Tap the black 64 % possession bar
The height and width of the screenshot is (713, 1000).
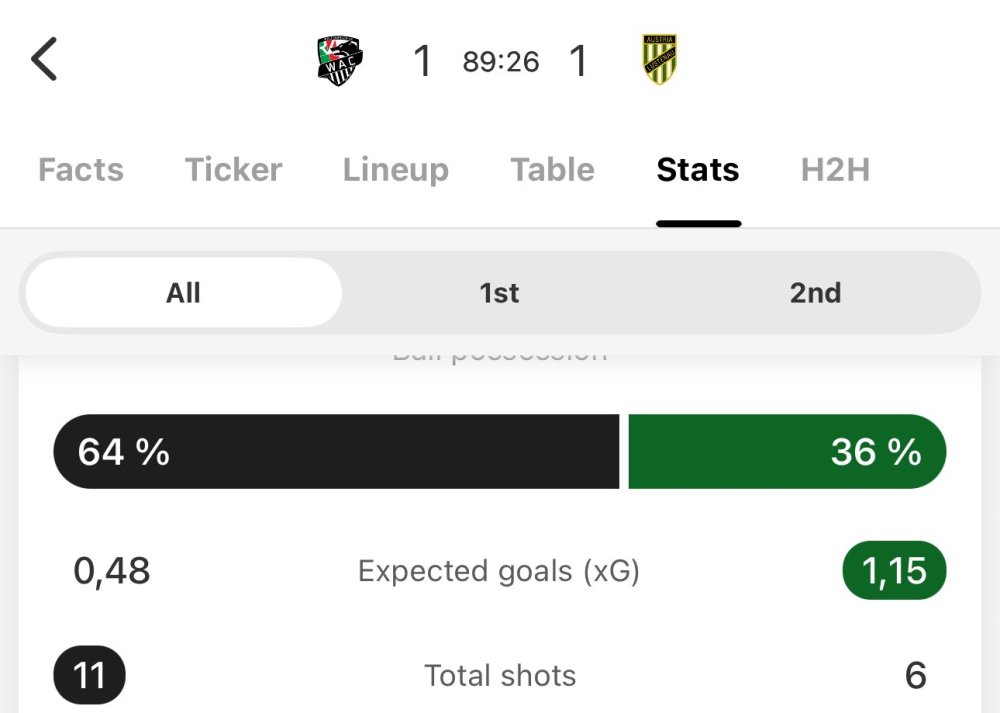pyautogui.click(x=336, y=452)
